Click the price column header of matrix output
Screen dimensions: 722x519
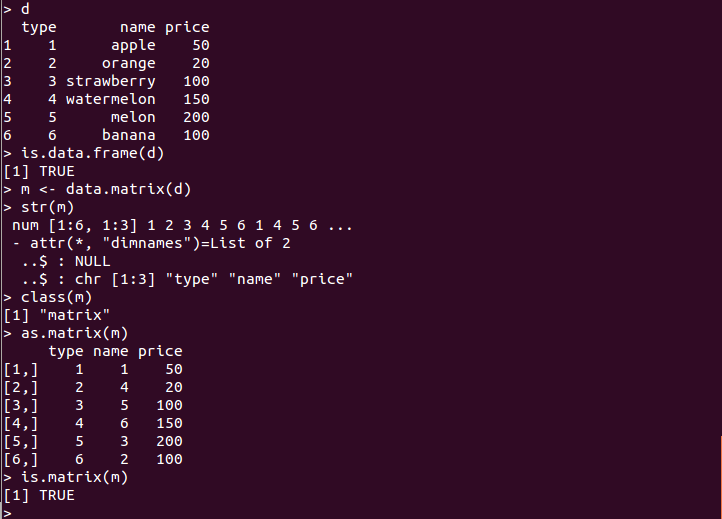tap(160, 351)
